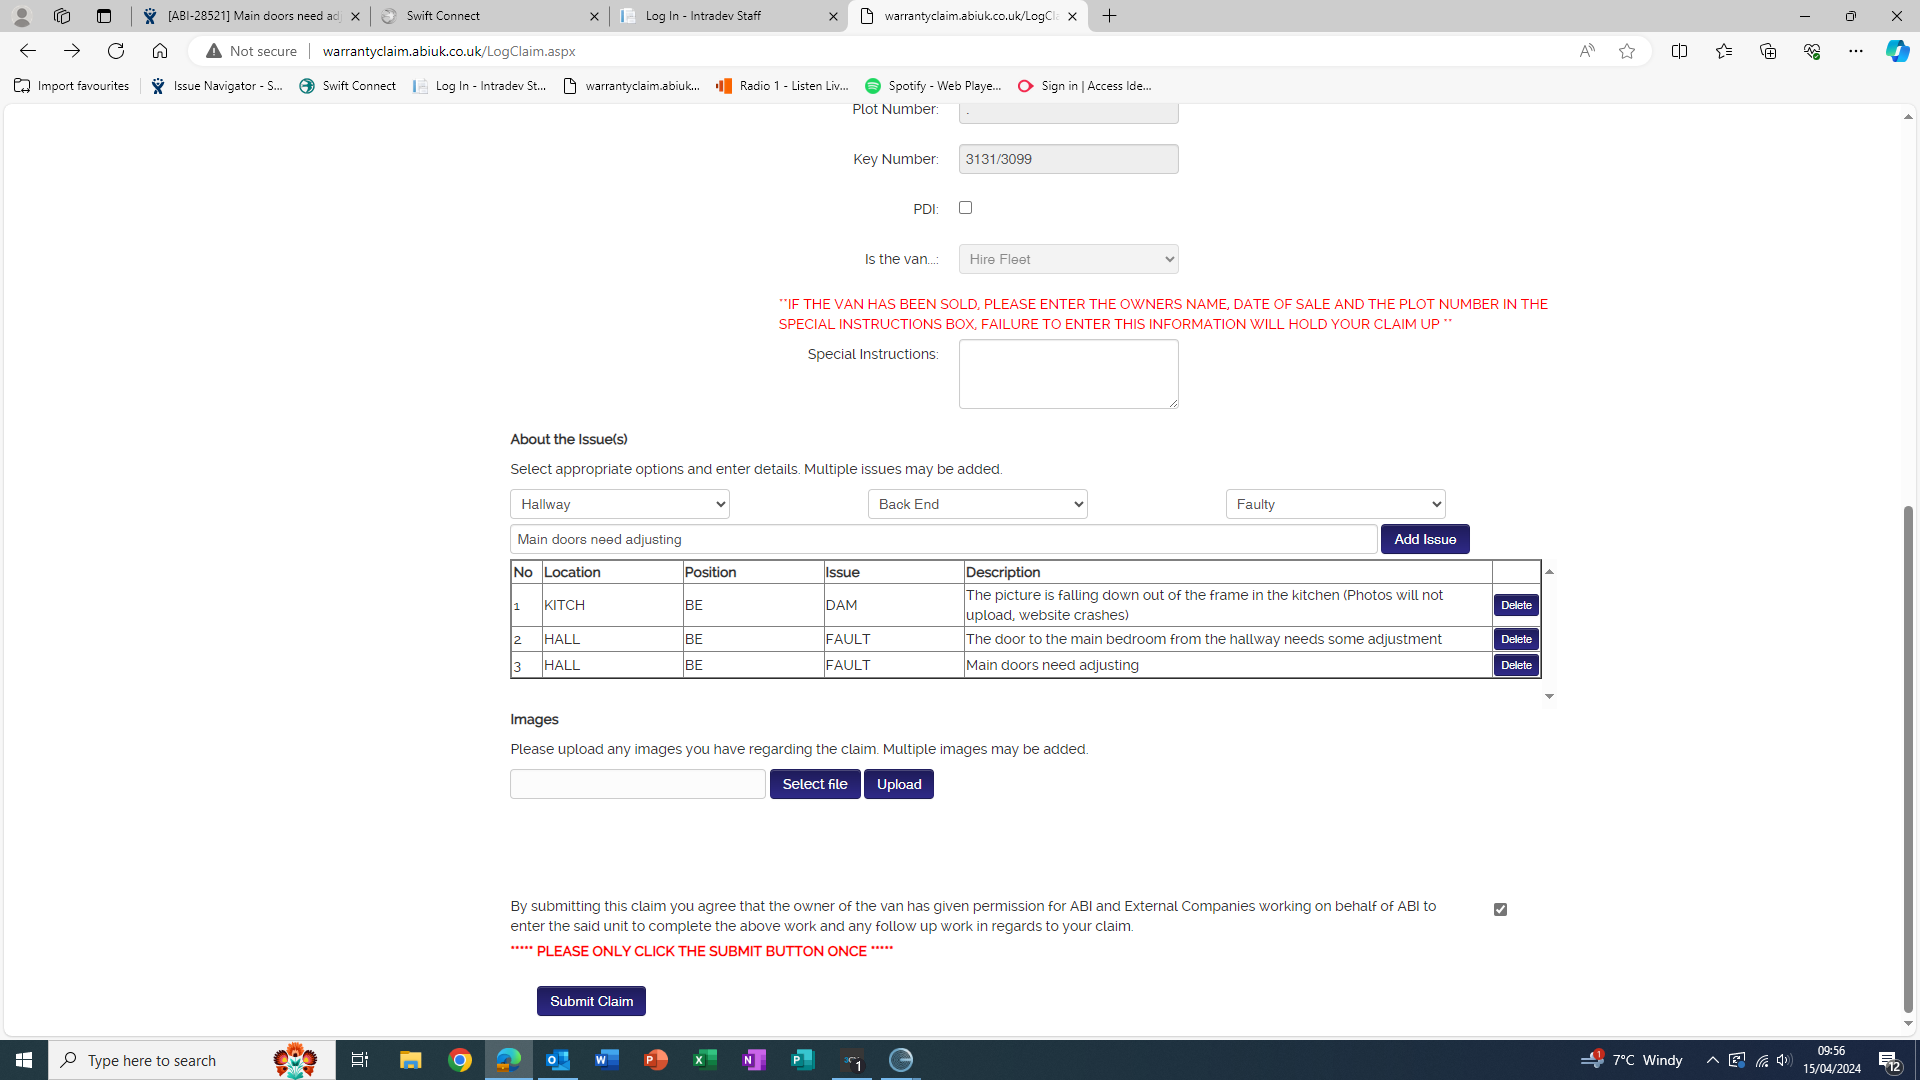Click the browser Refresh icon

tap(116, 51)
